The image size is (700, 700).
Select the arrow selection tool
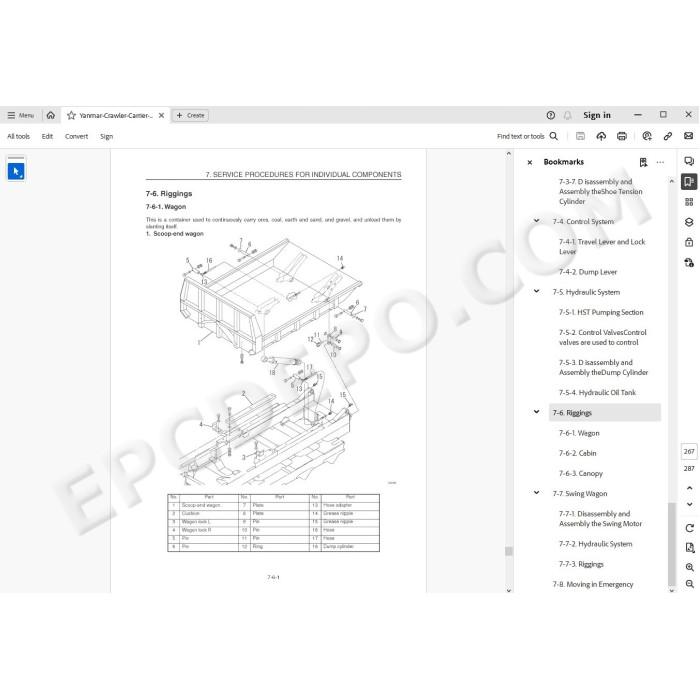16,171
